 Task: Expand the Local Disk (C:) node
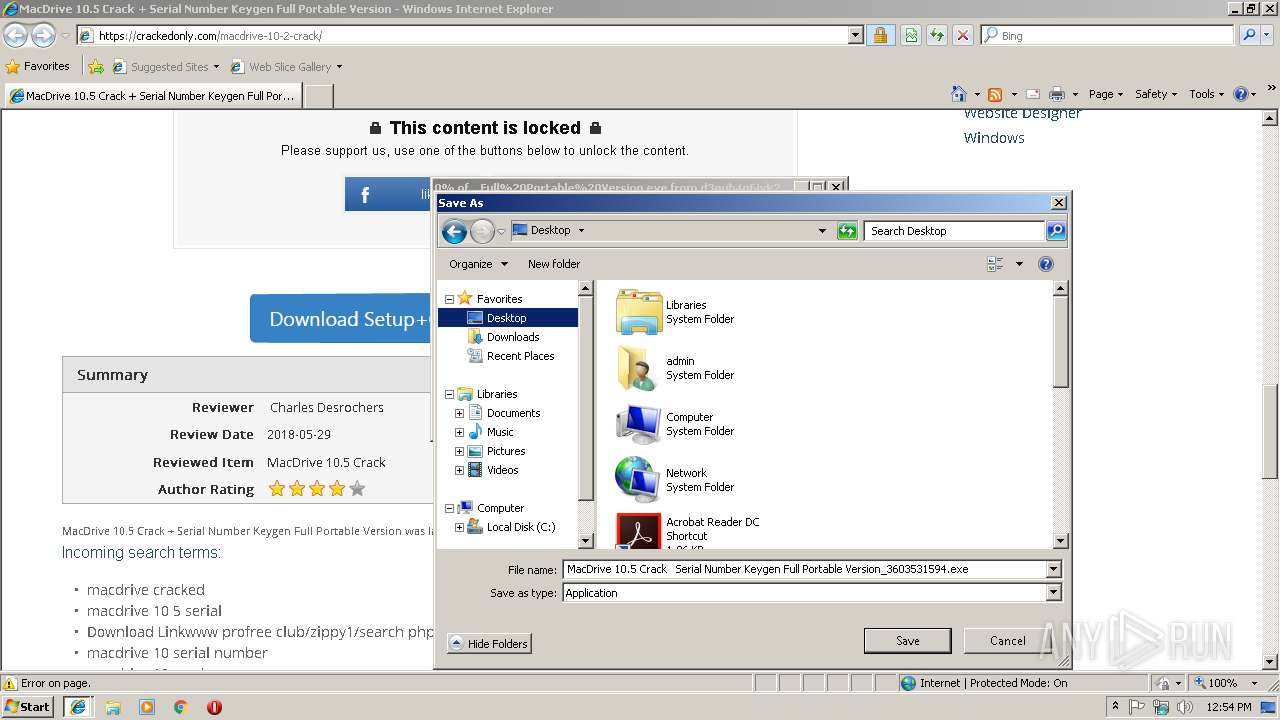(x=459, y=527)
